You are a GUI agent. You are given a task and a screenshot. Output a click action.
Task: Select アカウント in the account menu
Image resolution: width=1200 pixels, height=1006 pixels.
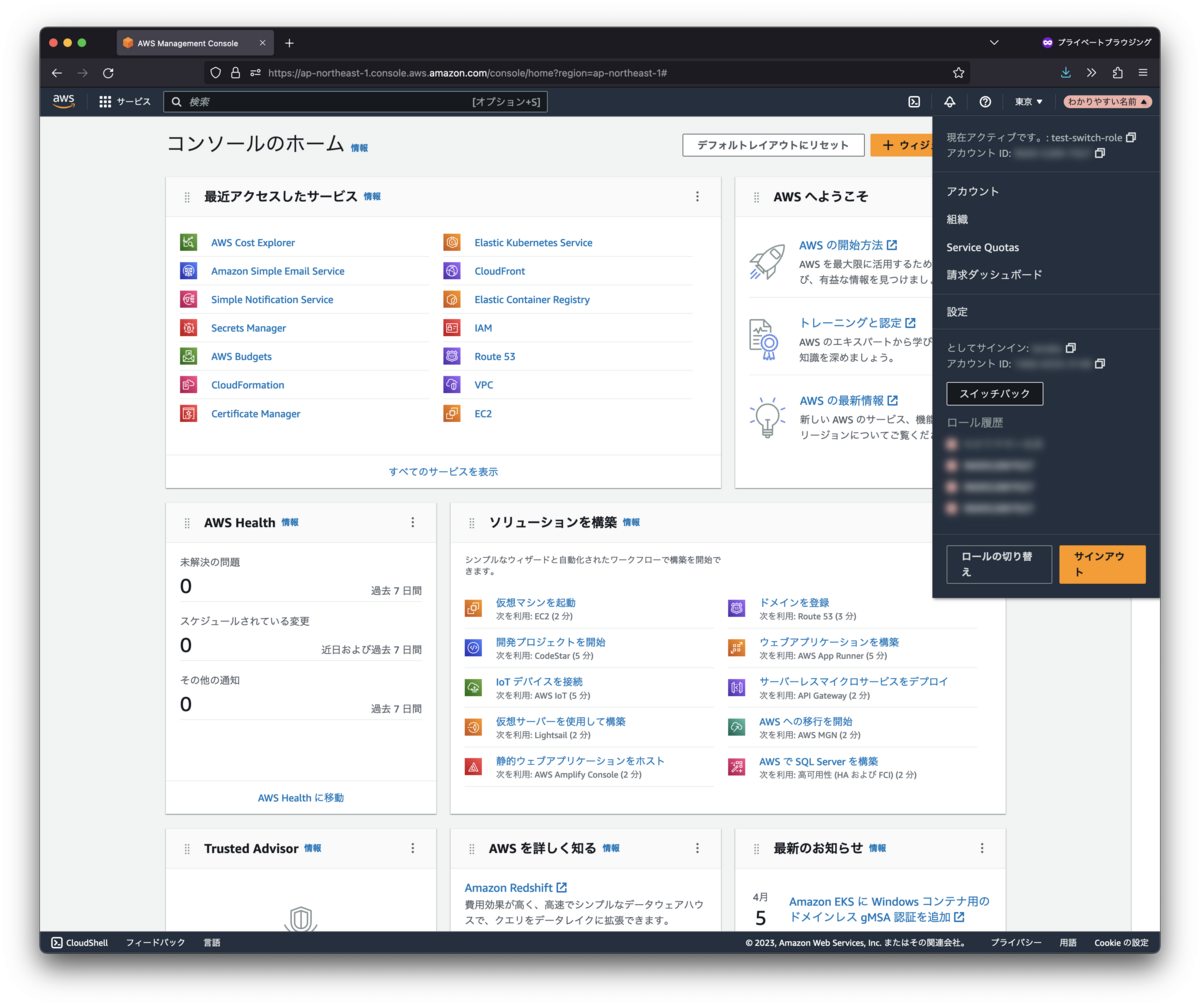[973, 191]
